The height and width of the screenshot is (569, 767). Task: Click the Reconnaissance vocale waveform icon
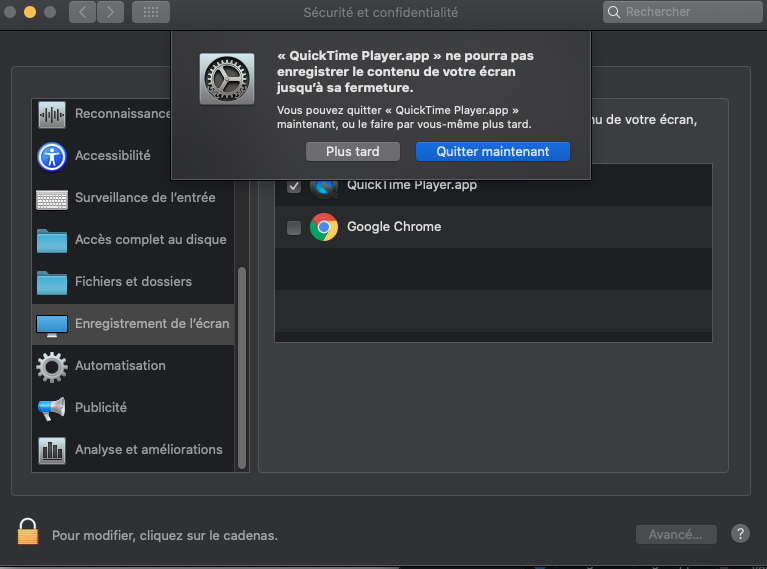(52, 114)
